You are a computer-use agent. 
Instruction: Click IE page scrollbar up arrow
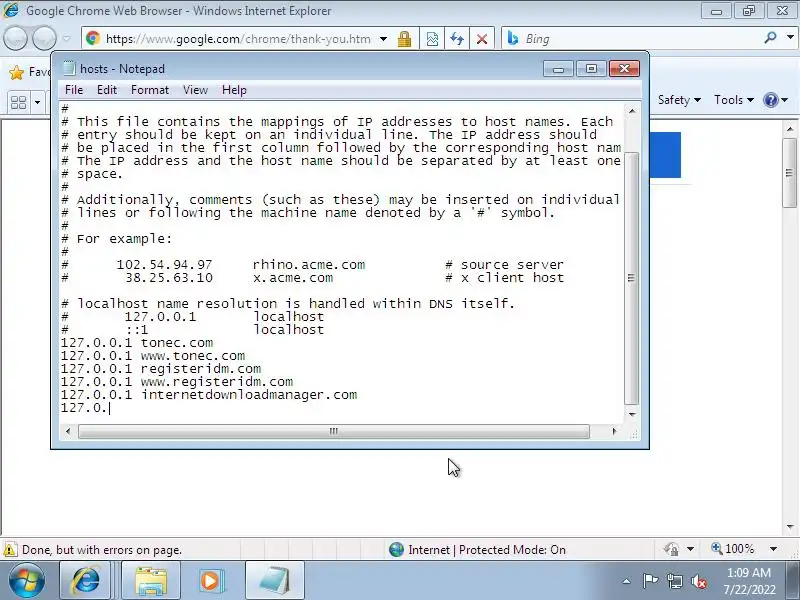(790, 129)
